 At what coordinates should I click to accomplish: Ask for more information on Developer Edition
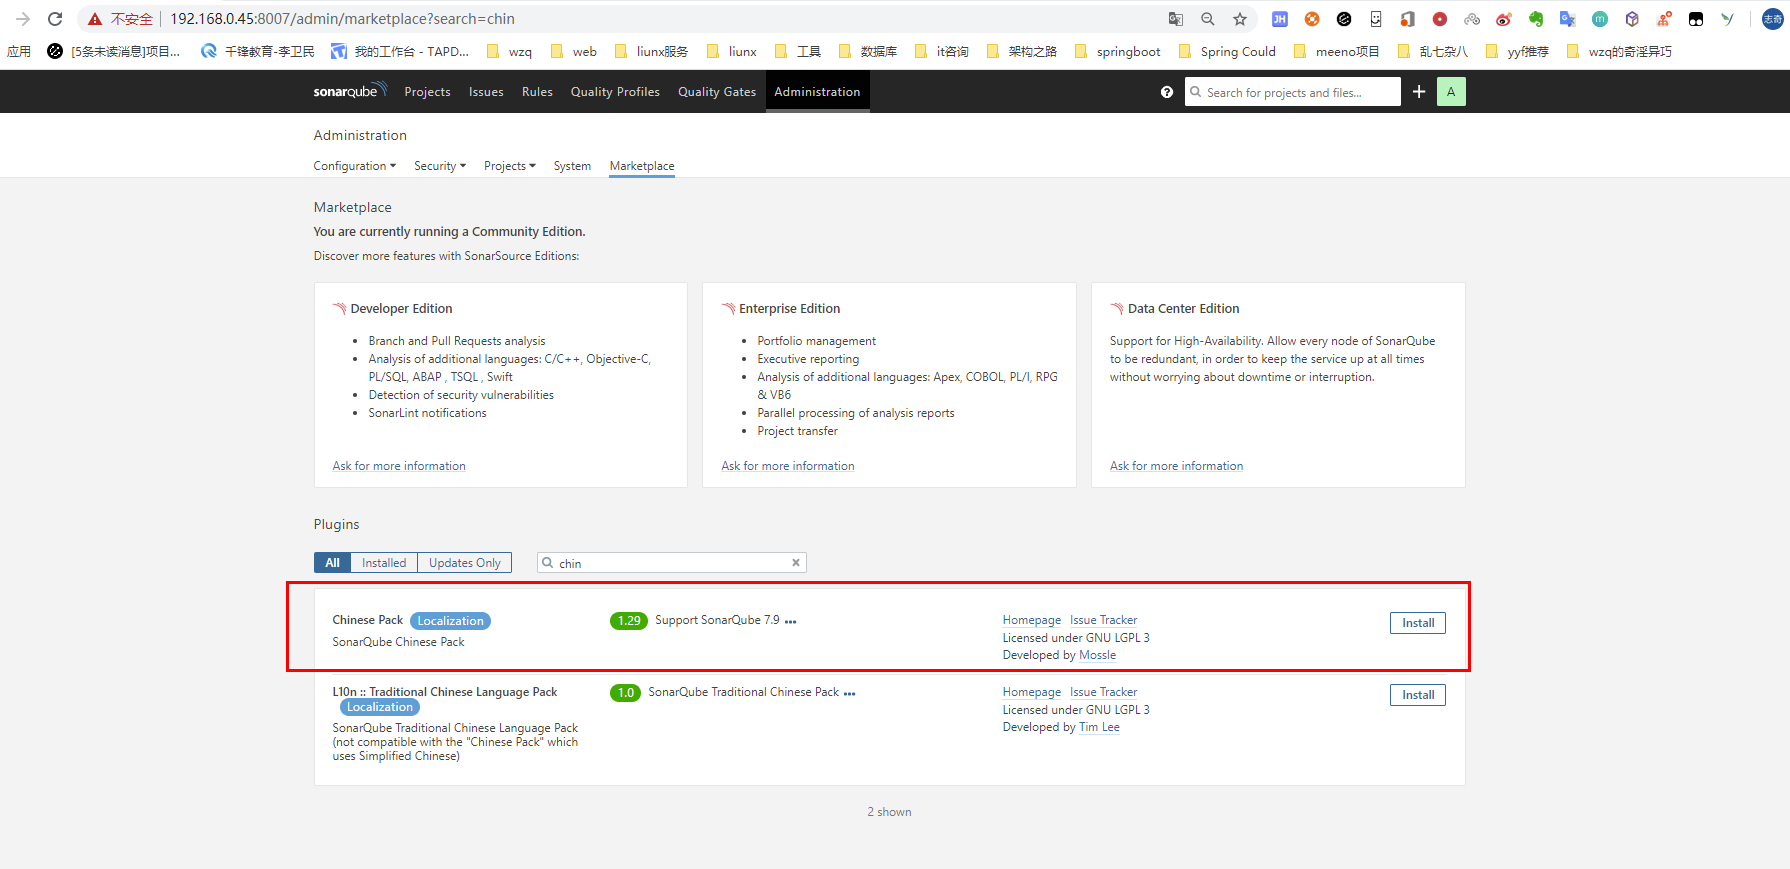coord(399,466)
